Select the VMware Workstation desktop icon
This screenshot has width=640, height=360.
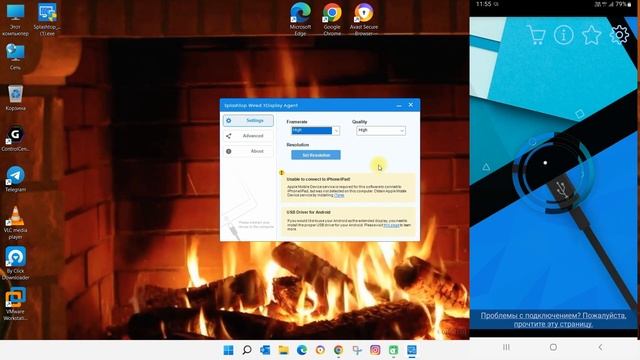(x=16, y=304)
